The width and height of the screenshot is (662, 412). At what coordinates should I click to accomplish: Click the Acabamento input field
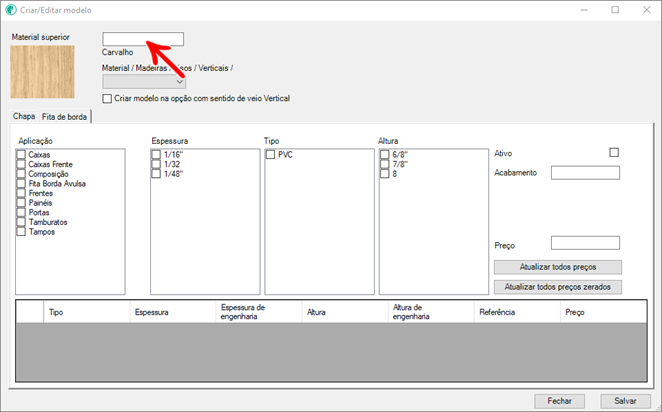(x=585, y=173)
